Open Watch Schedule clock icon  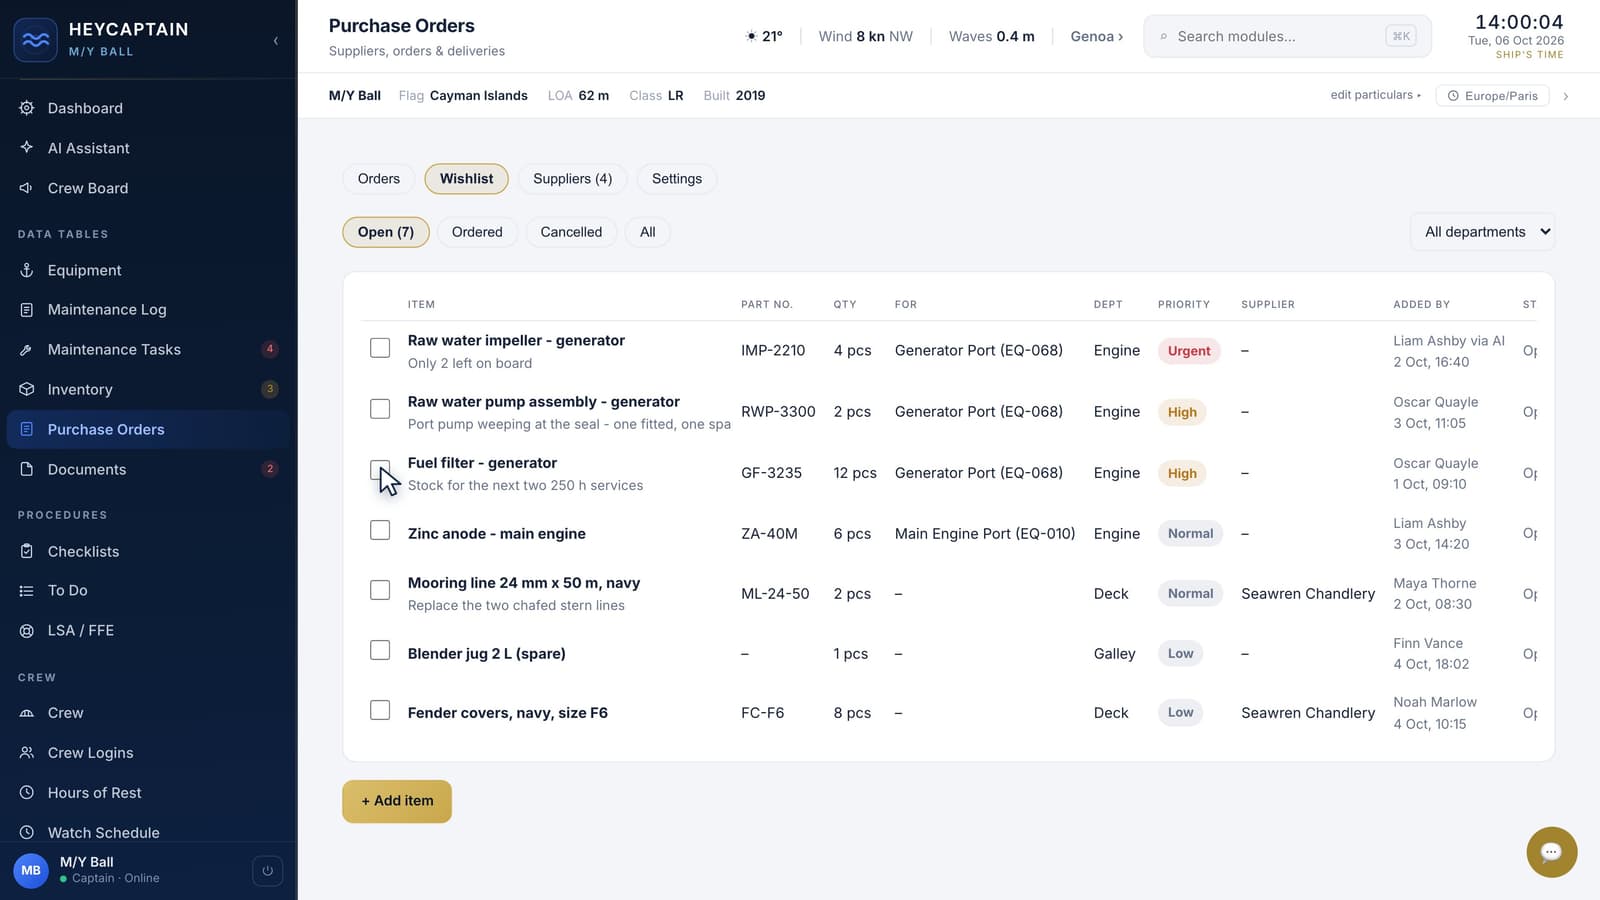point(27,832)
